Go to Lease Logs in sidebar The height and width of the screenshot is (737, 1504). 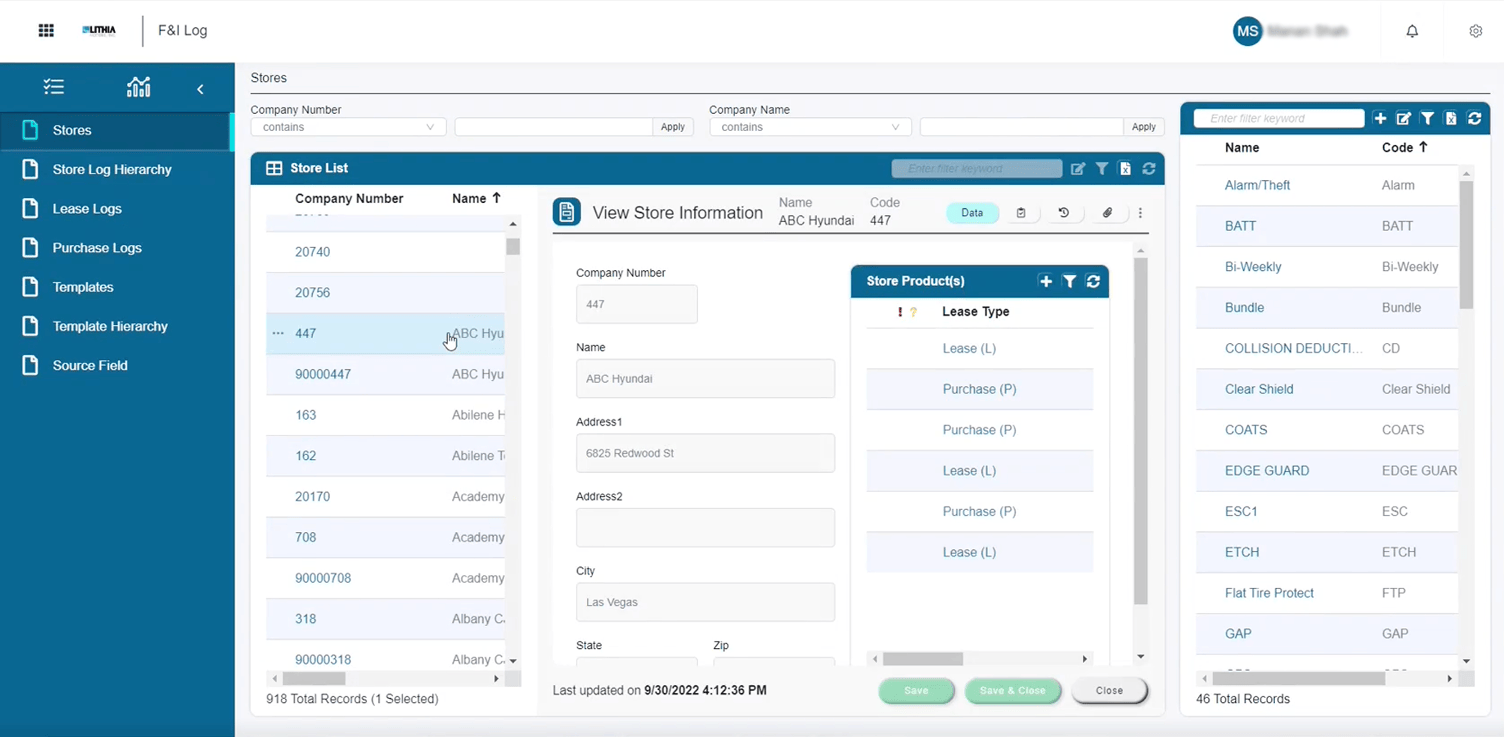point(87,209)
